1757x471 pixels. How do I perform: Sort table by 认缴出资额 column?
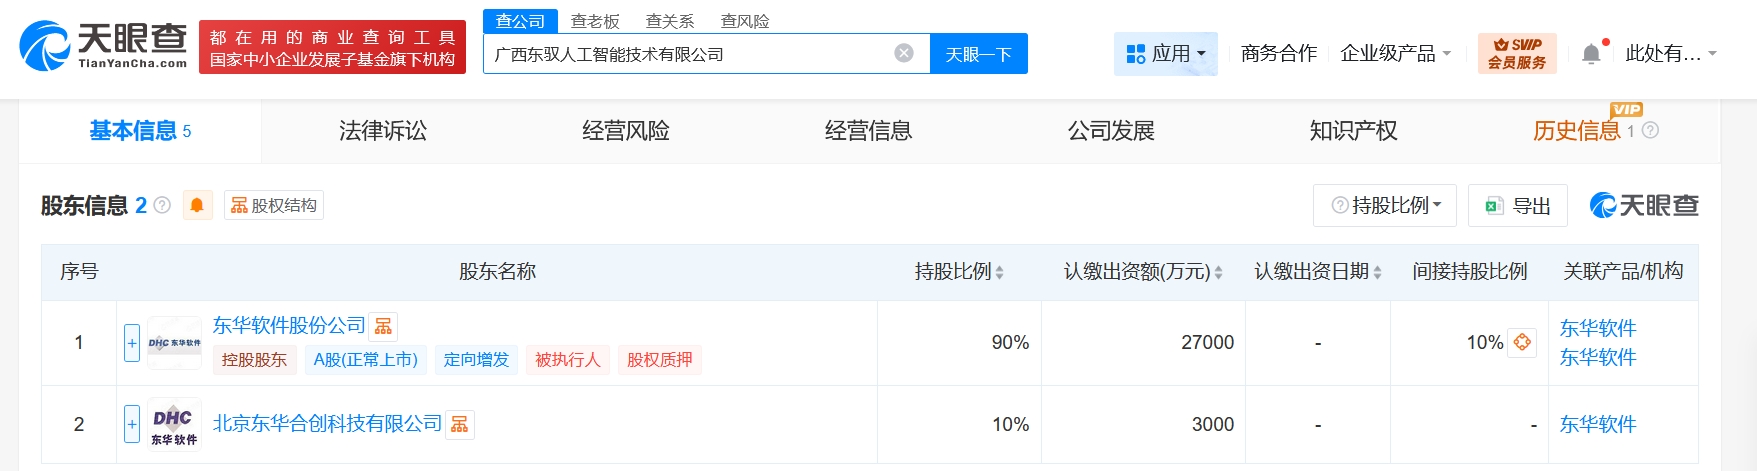(x=1218, y=272)
